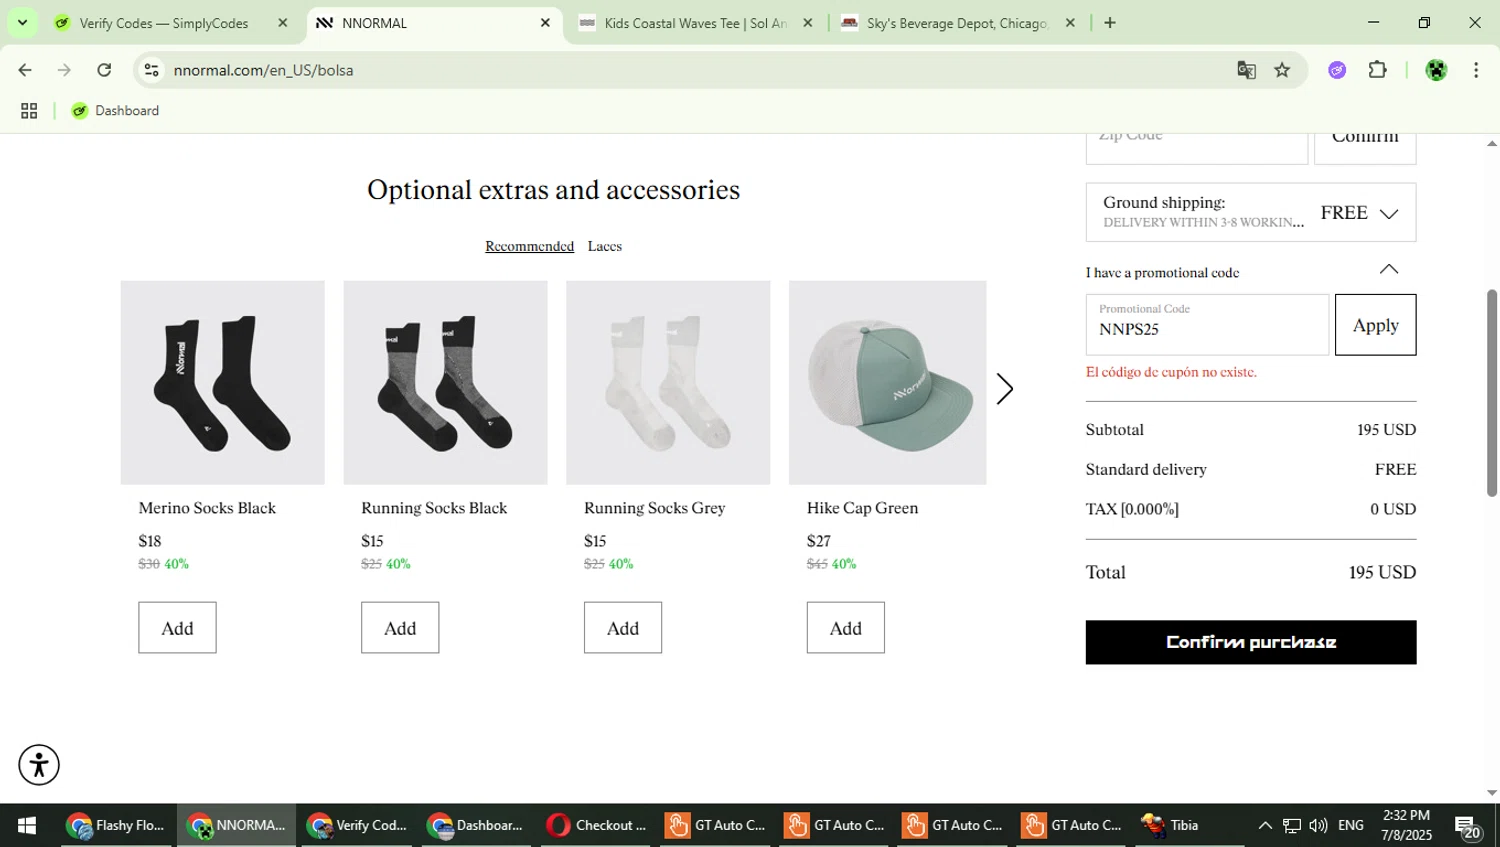Click the Merino Socks Black product name

coord(207,508)
